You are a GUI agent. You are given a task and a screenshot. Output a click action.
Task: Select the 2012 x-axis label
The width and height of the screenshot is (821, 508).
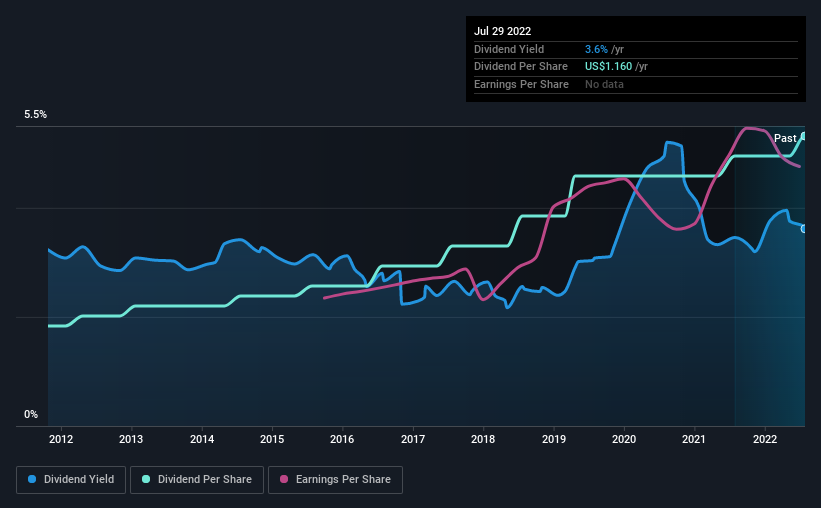pos(61,439)
